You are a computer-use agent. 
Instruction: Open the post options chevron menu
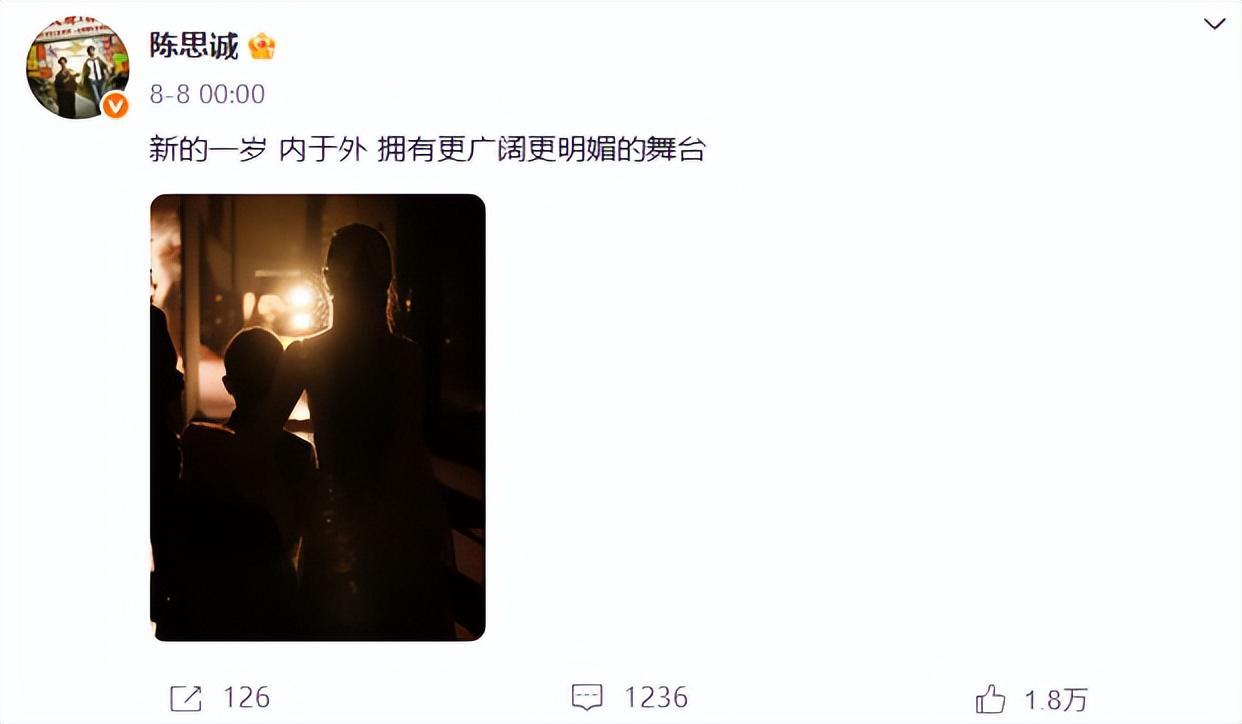1214,24
